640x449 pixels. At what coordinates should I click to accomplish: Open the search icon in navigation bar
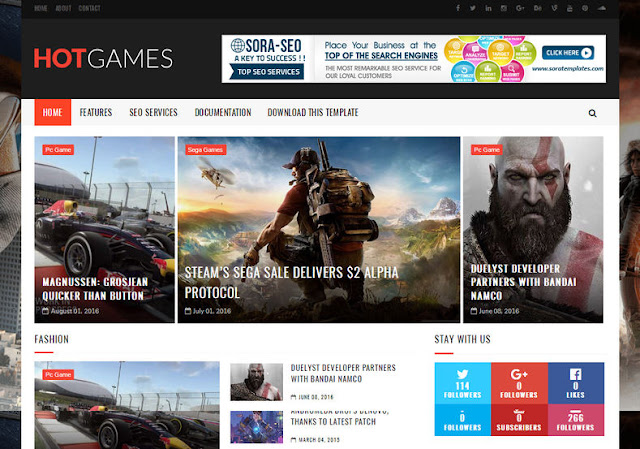(x=592, y=113)
